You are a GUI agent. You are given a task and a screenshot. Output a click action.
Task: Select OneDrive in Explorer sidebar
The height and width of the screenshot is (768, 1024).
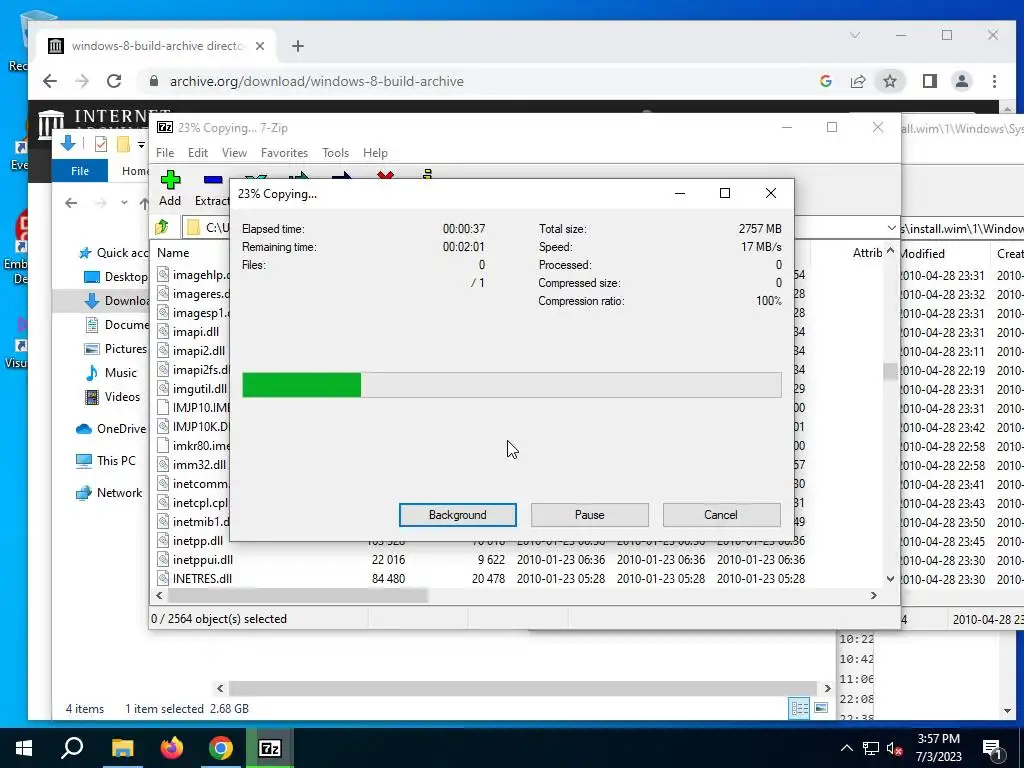pyautogui.click(x=111, y=429)
